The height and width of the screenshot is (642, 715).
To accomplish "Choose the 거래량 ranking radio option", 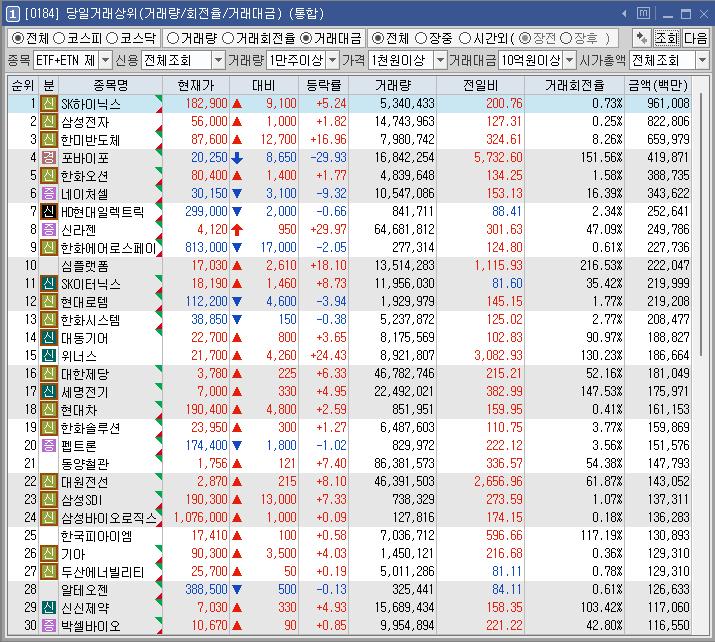I will coord(173,38).
